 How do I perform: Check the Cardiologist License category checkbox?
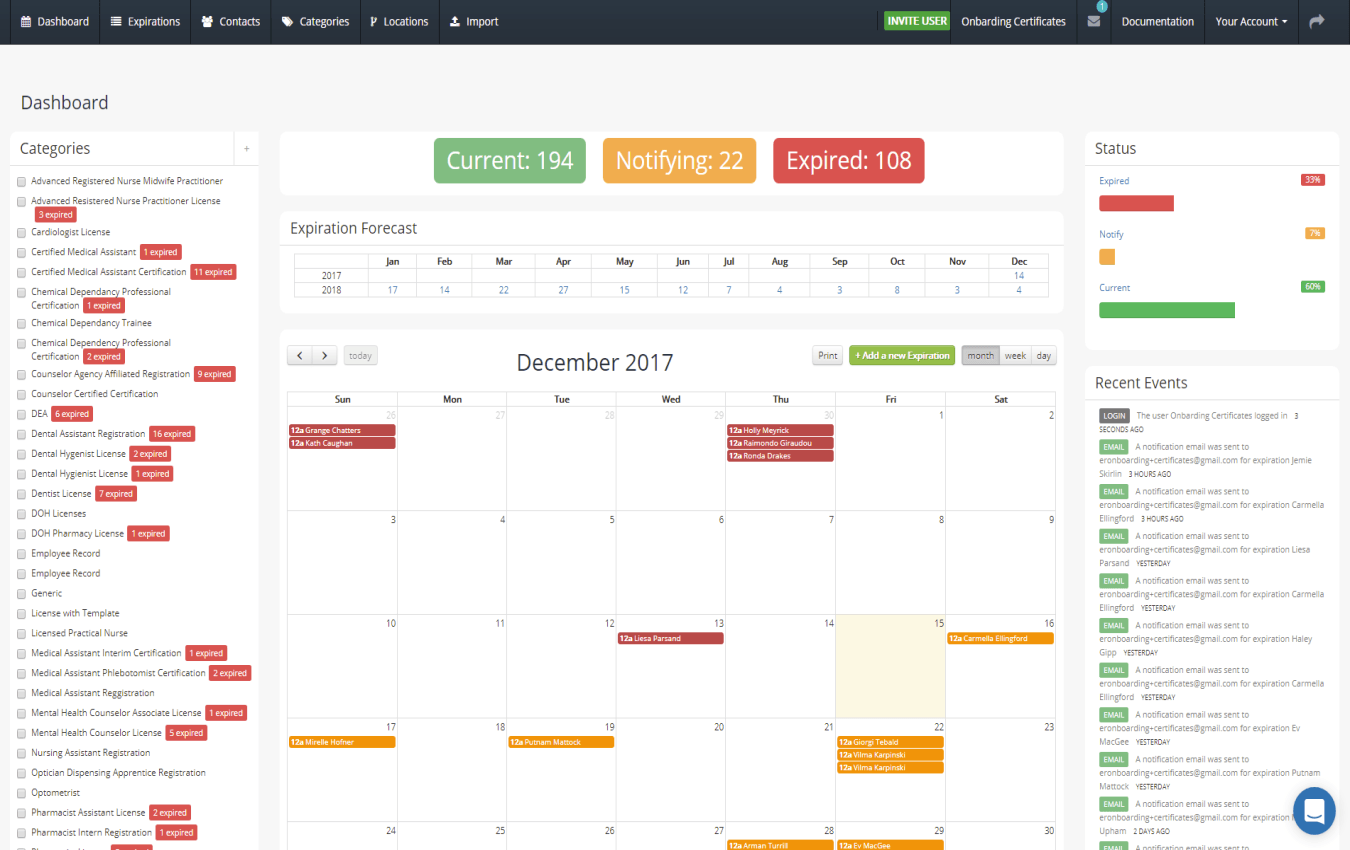pyautogui.click(x=21, y=232)
